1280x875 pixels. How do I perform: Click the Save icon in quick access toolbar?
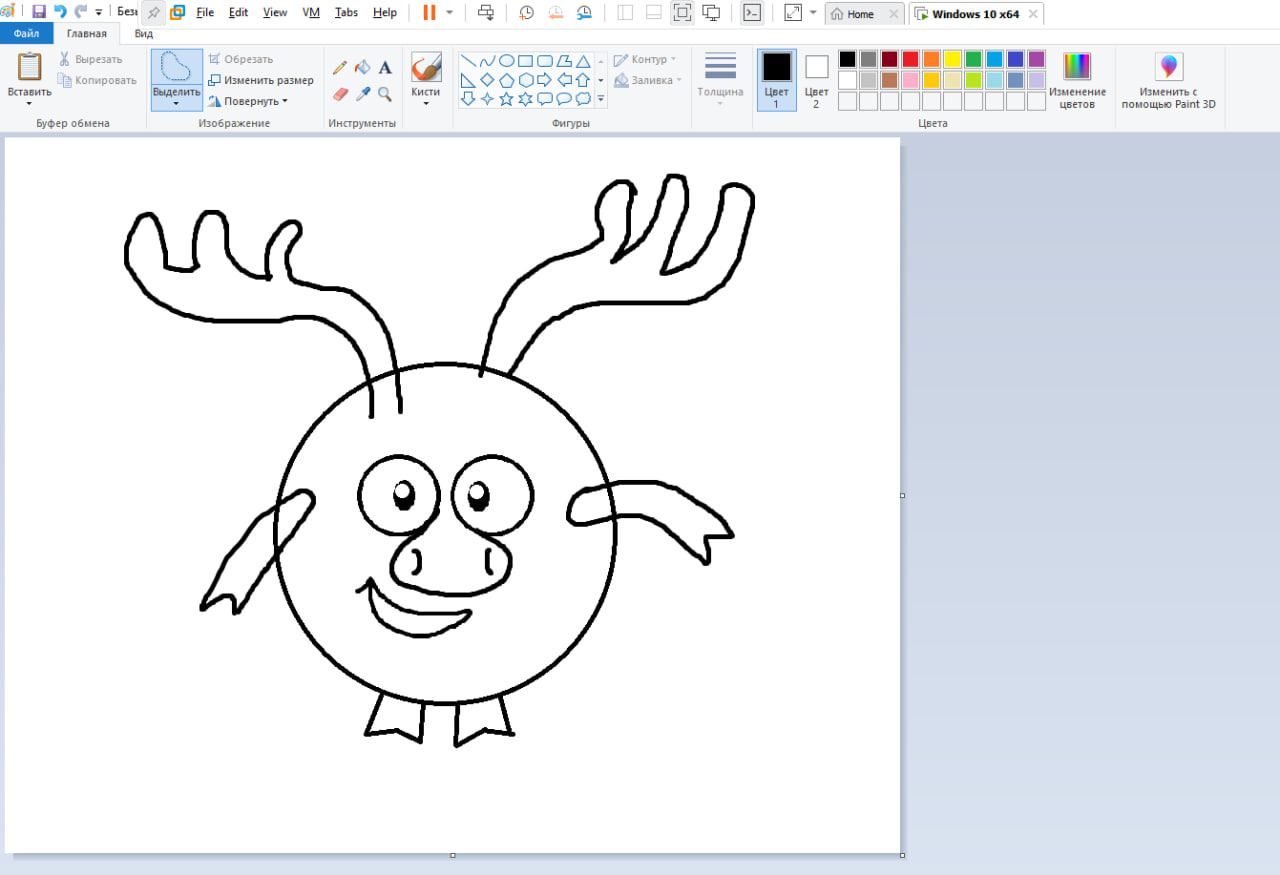39,12
